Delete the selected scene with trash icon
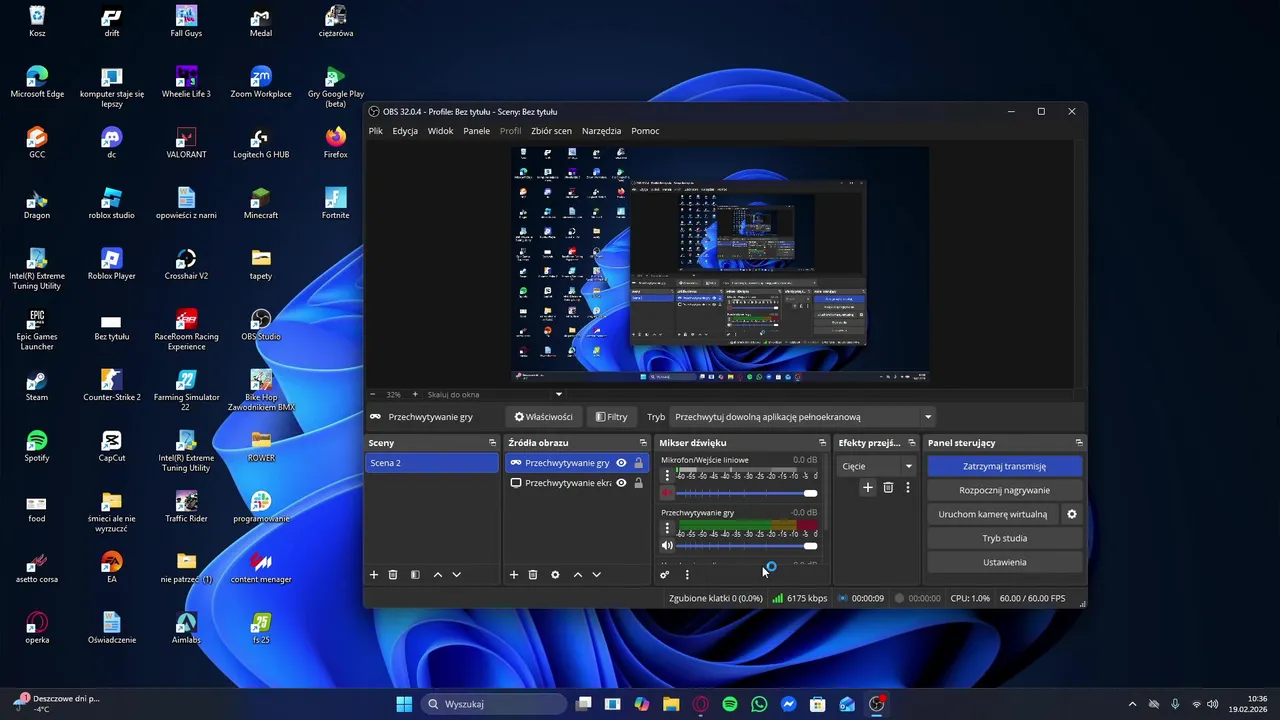Viewport: 1280px width, 720px height. [x=393, y=575]
